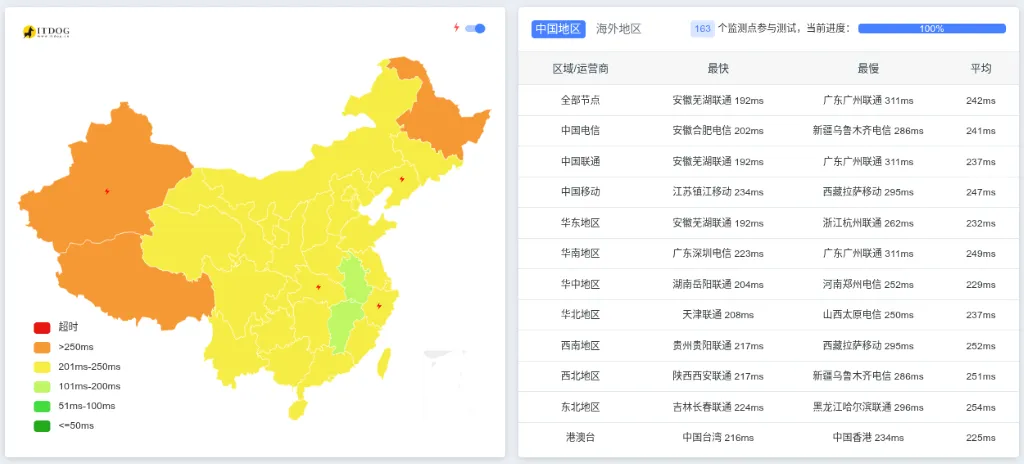Click the dark green <=50ms legend swatch
This screenshot has width=1024, height=464.
tap(42, 425)
